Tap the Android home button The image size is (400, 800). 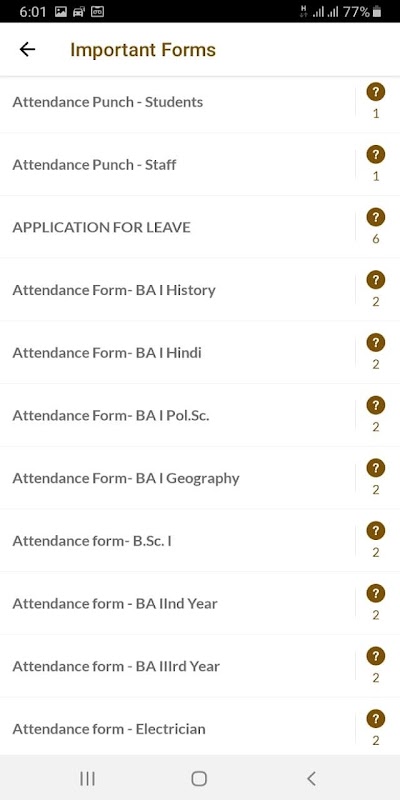click(199, 779)
